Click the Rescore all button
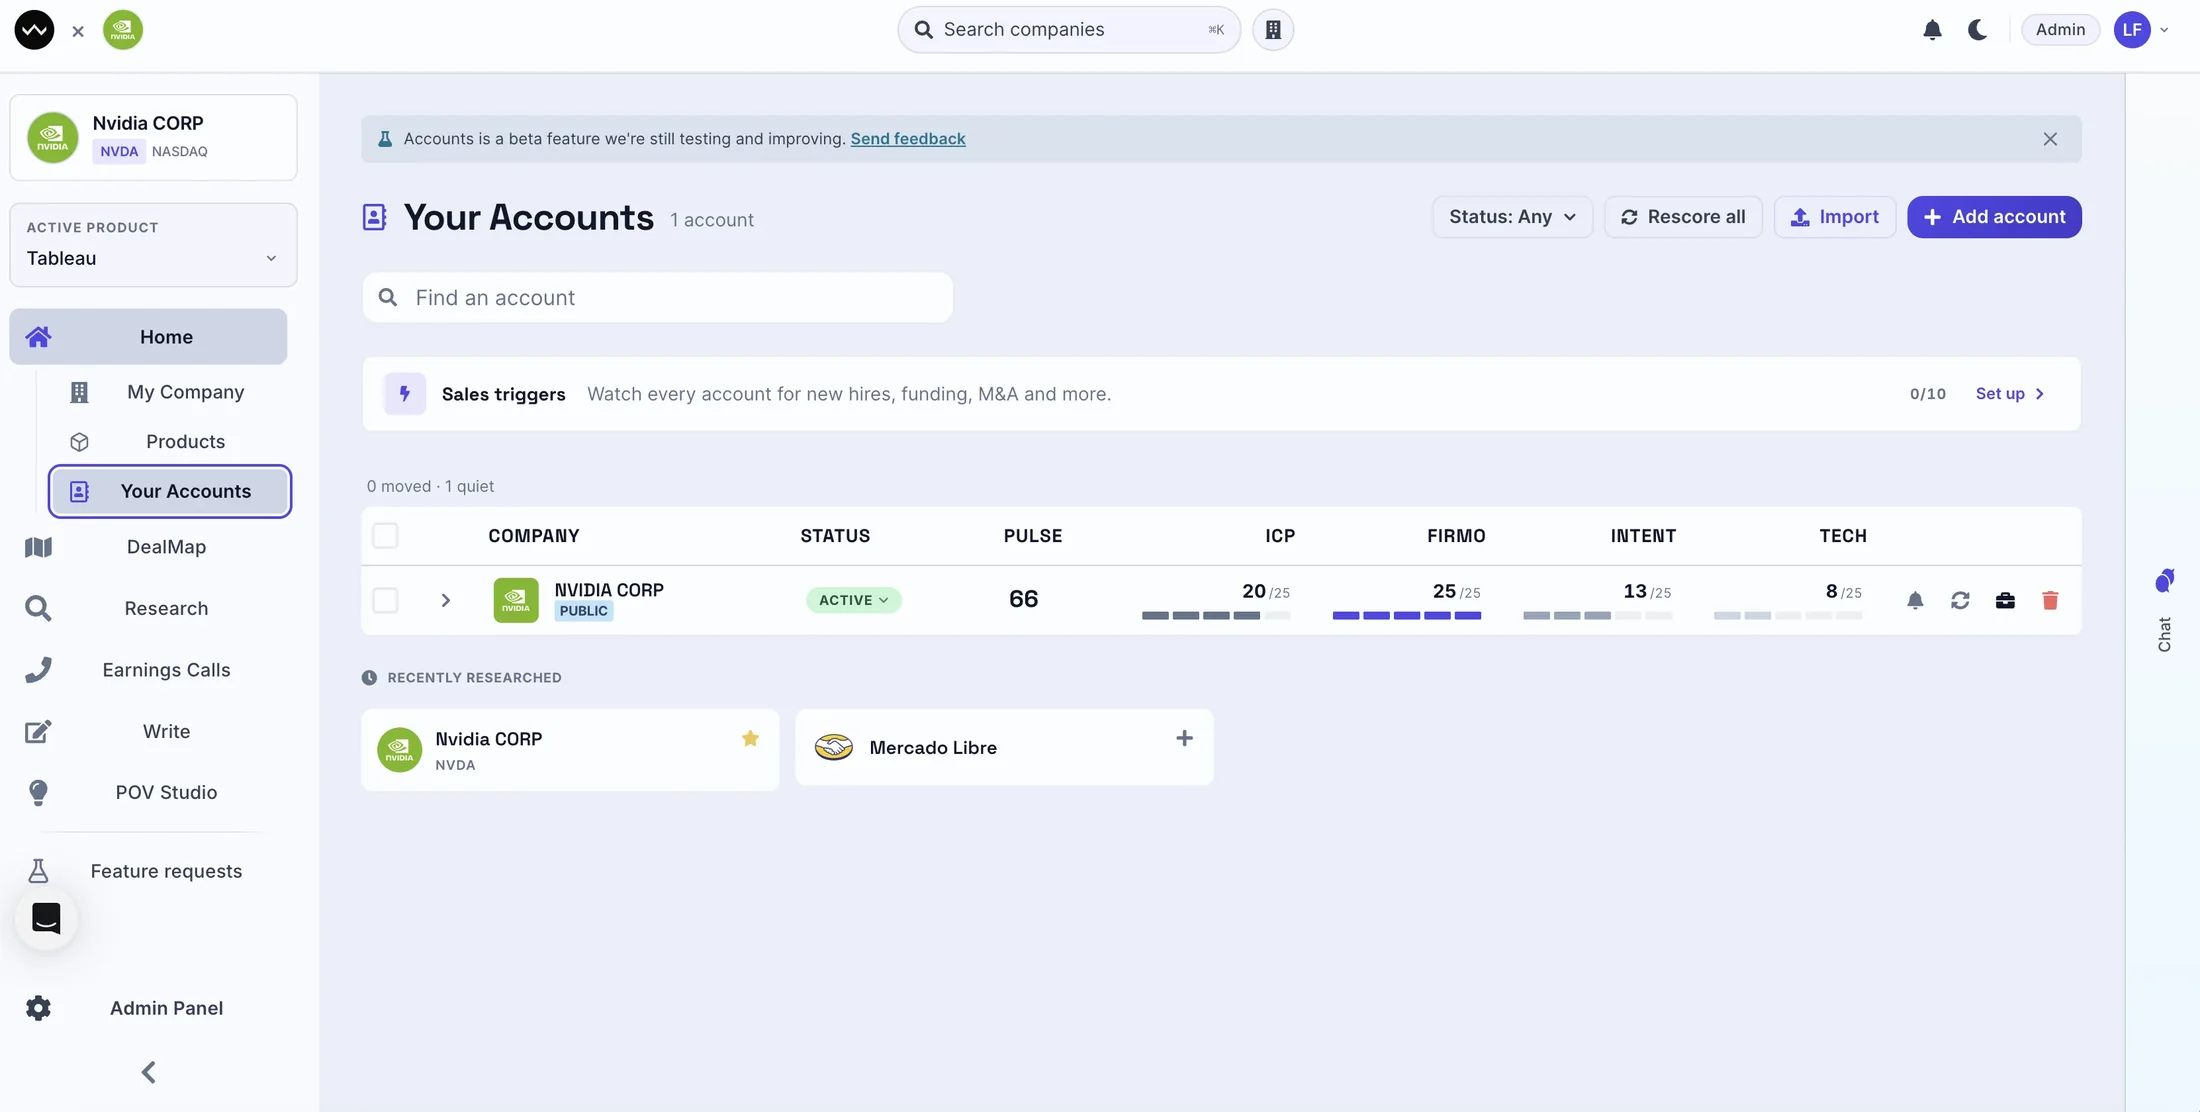The image size is (2200, 1112). 1683,217
